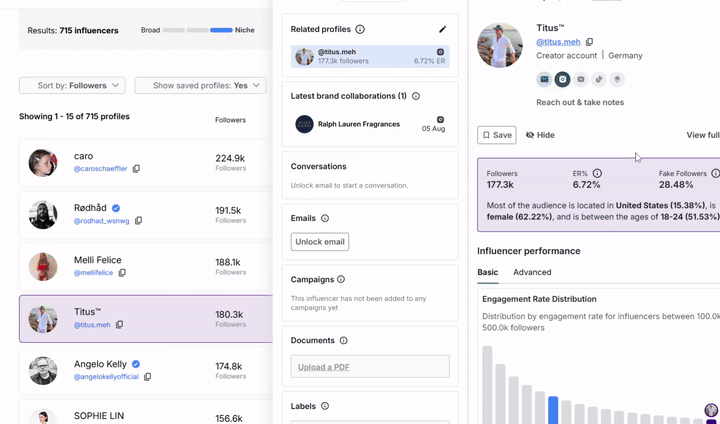Click the SOPHIE LIN influencer name
This screenshot has height=424, width=720.
tap(99, 416)
